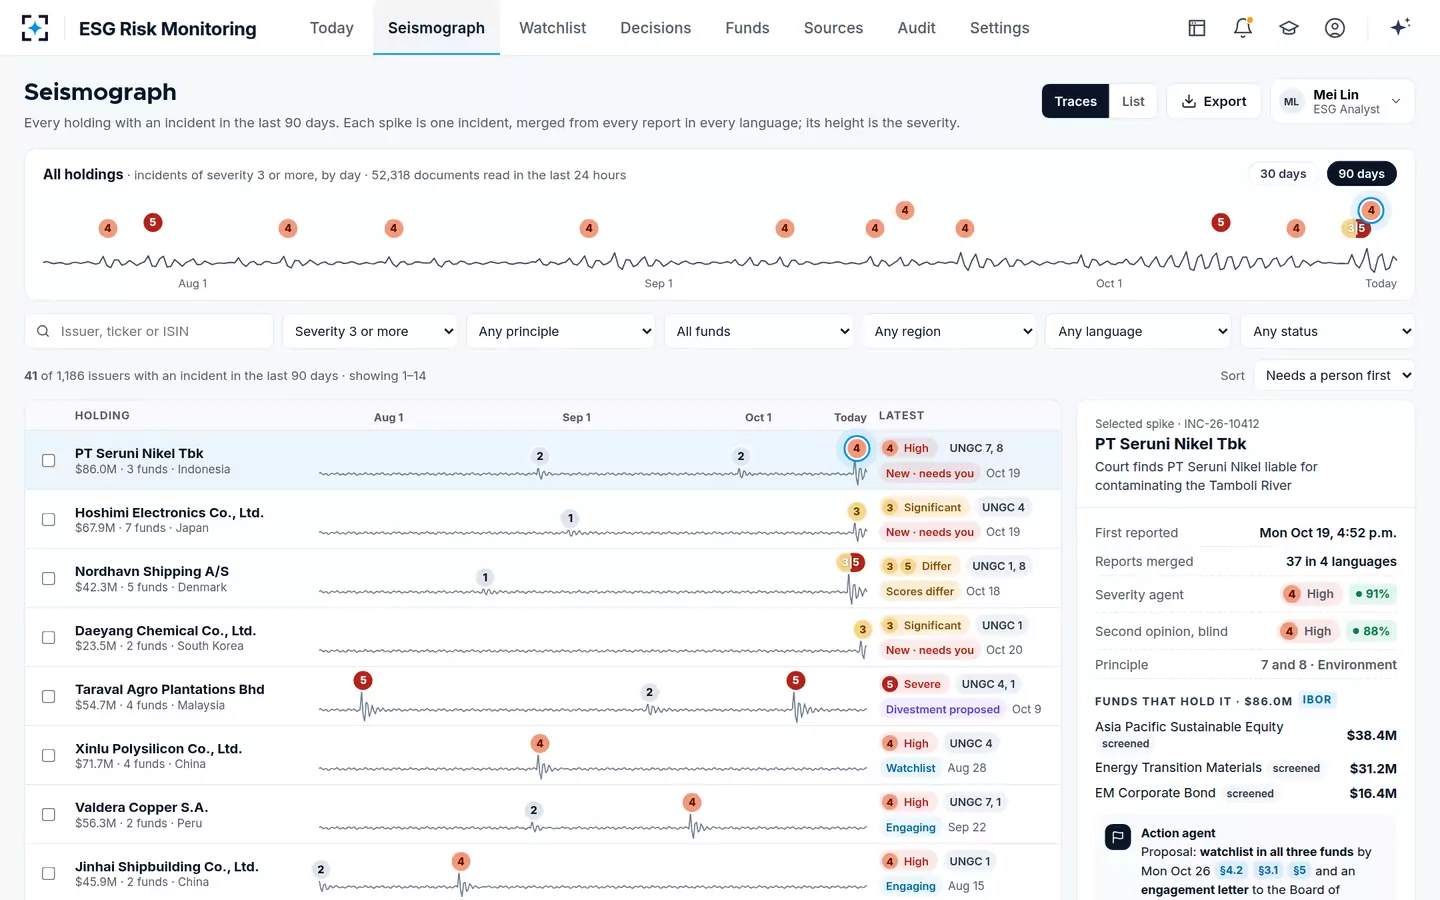Export the seismograph data
The image size is (1440, 900).
1213,101
